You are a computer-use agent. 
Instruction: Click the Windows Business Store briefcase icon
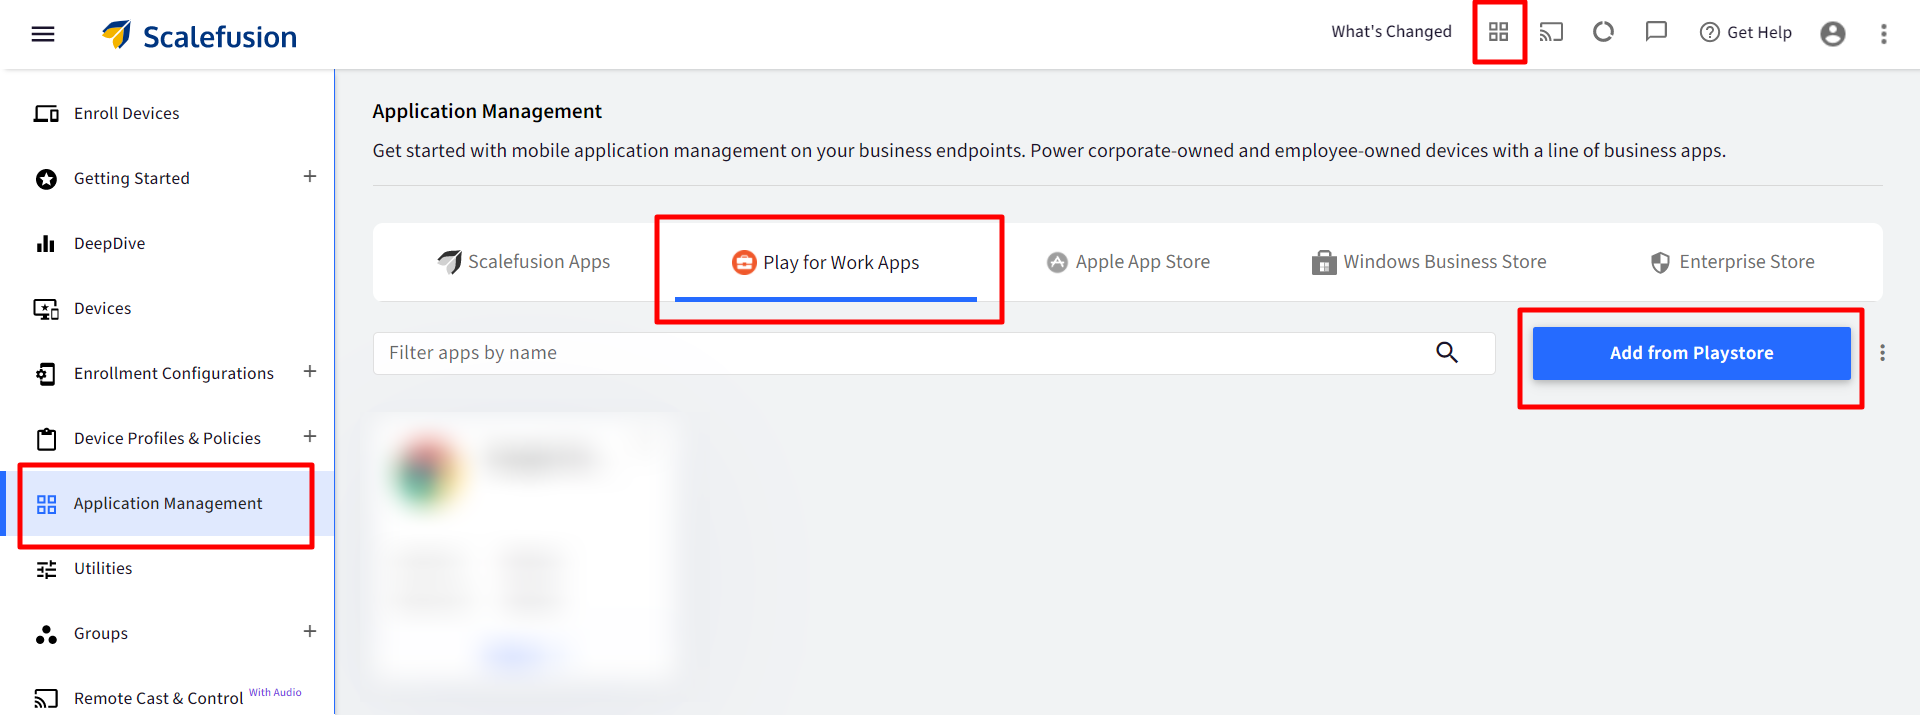coord(1324,262)
